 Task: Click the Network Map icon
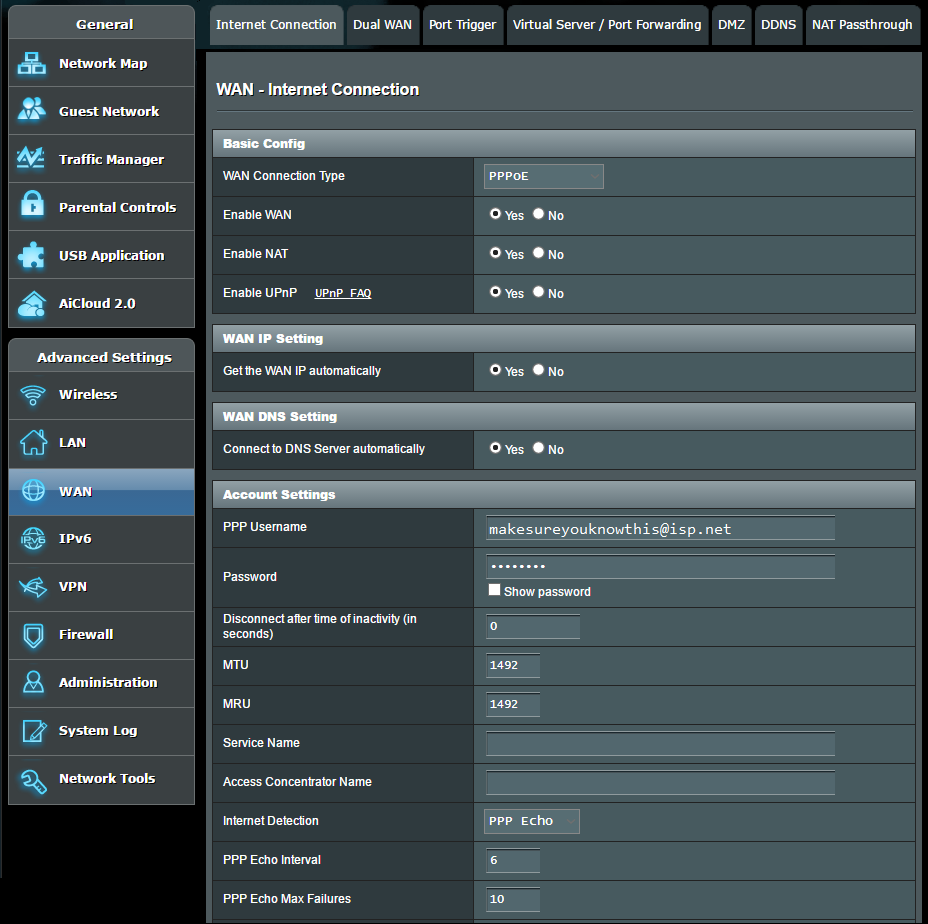pos(32,63)
